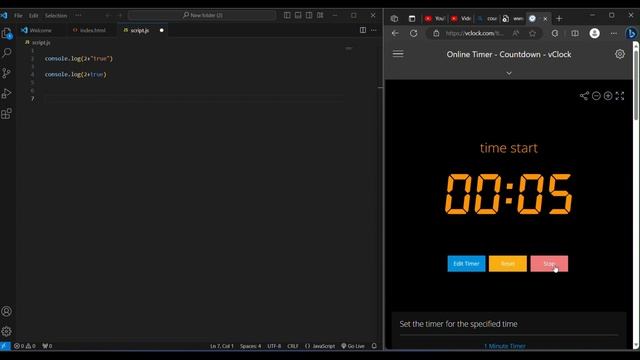The height and width of the screenshot is (360, 640).
Task: Decrease the timer font size
Action: click(596, 96)
